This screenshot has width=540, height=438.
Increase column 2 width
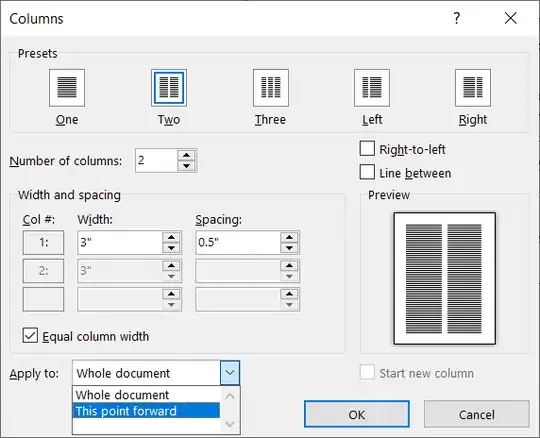171,265
